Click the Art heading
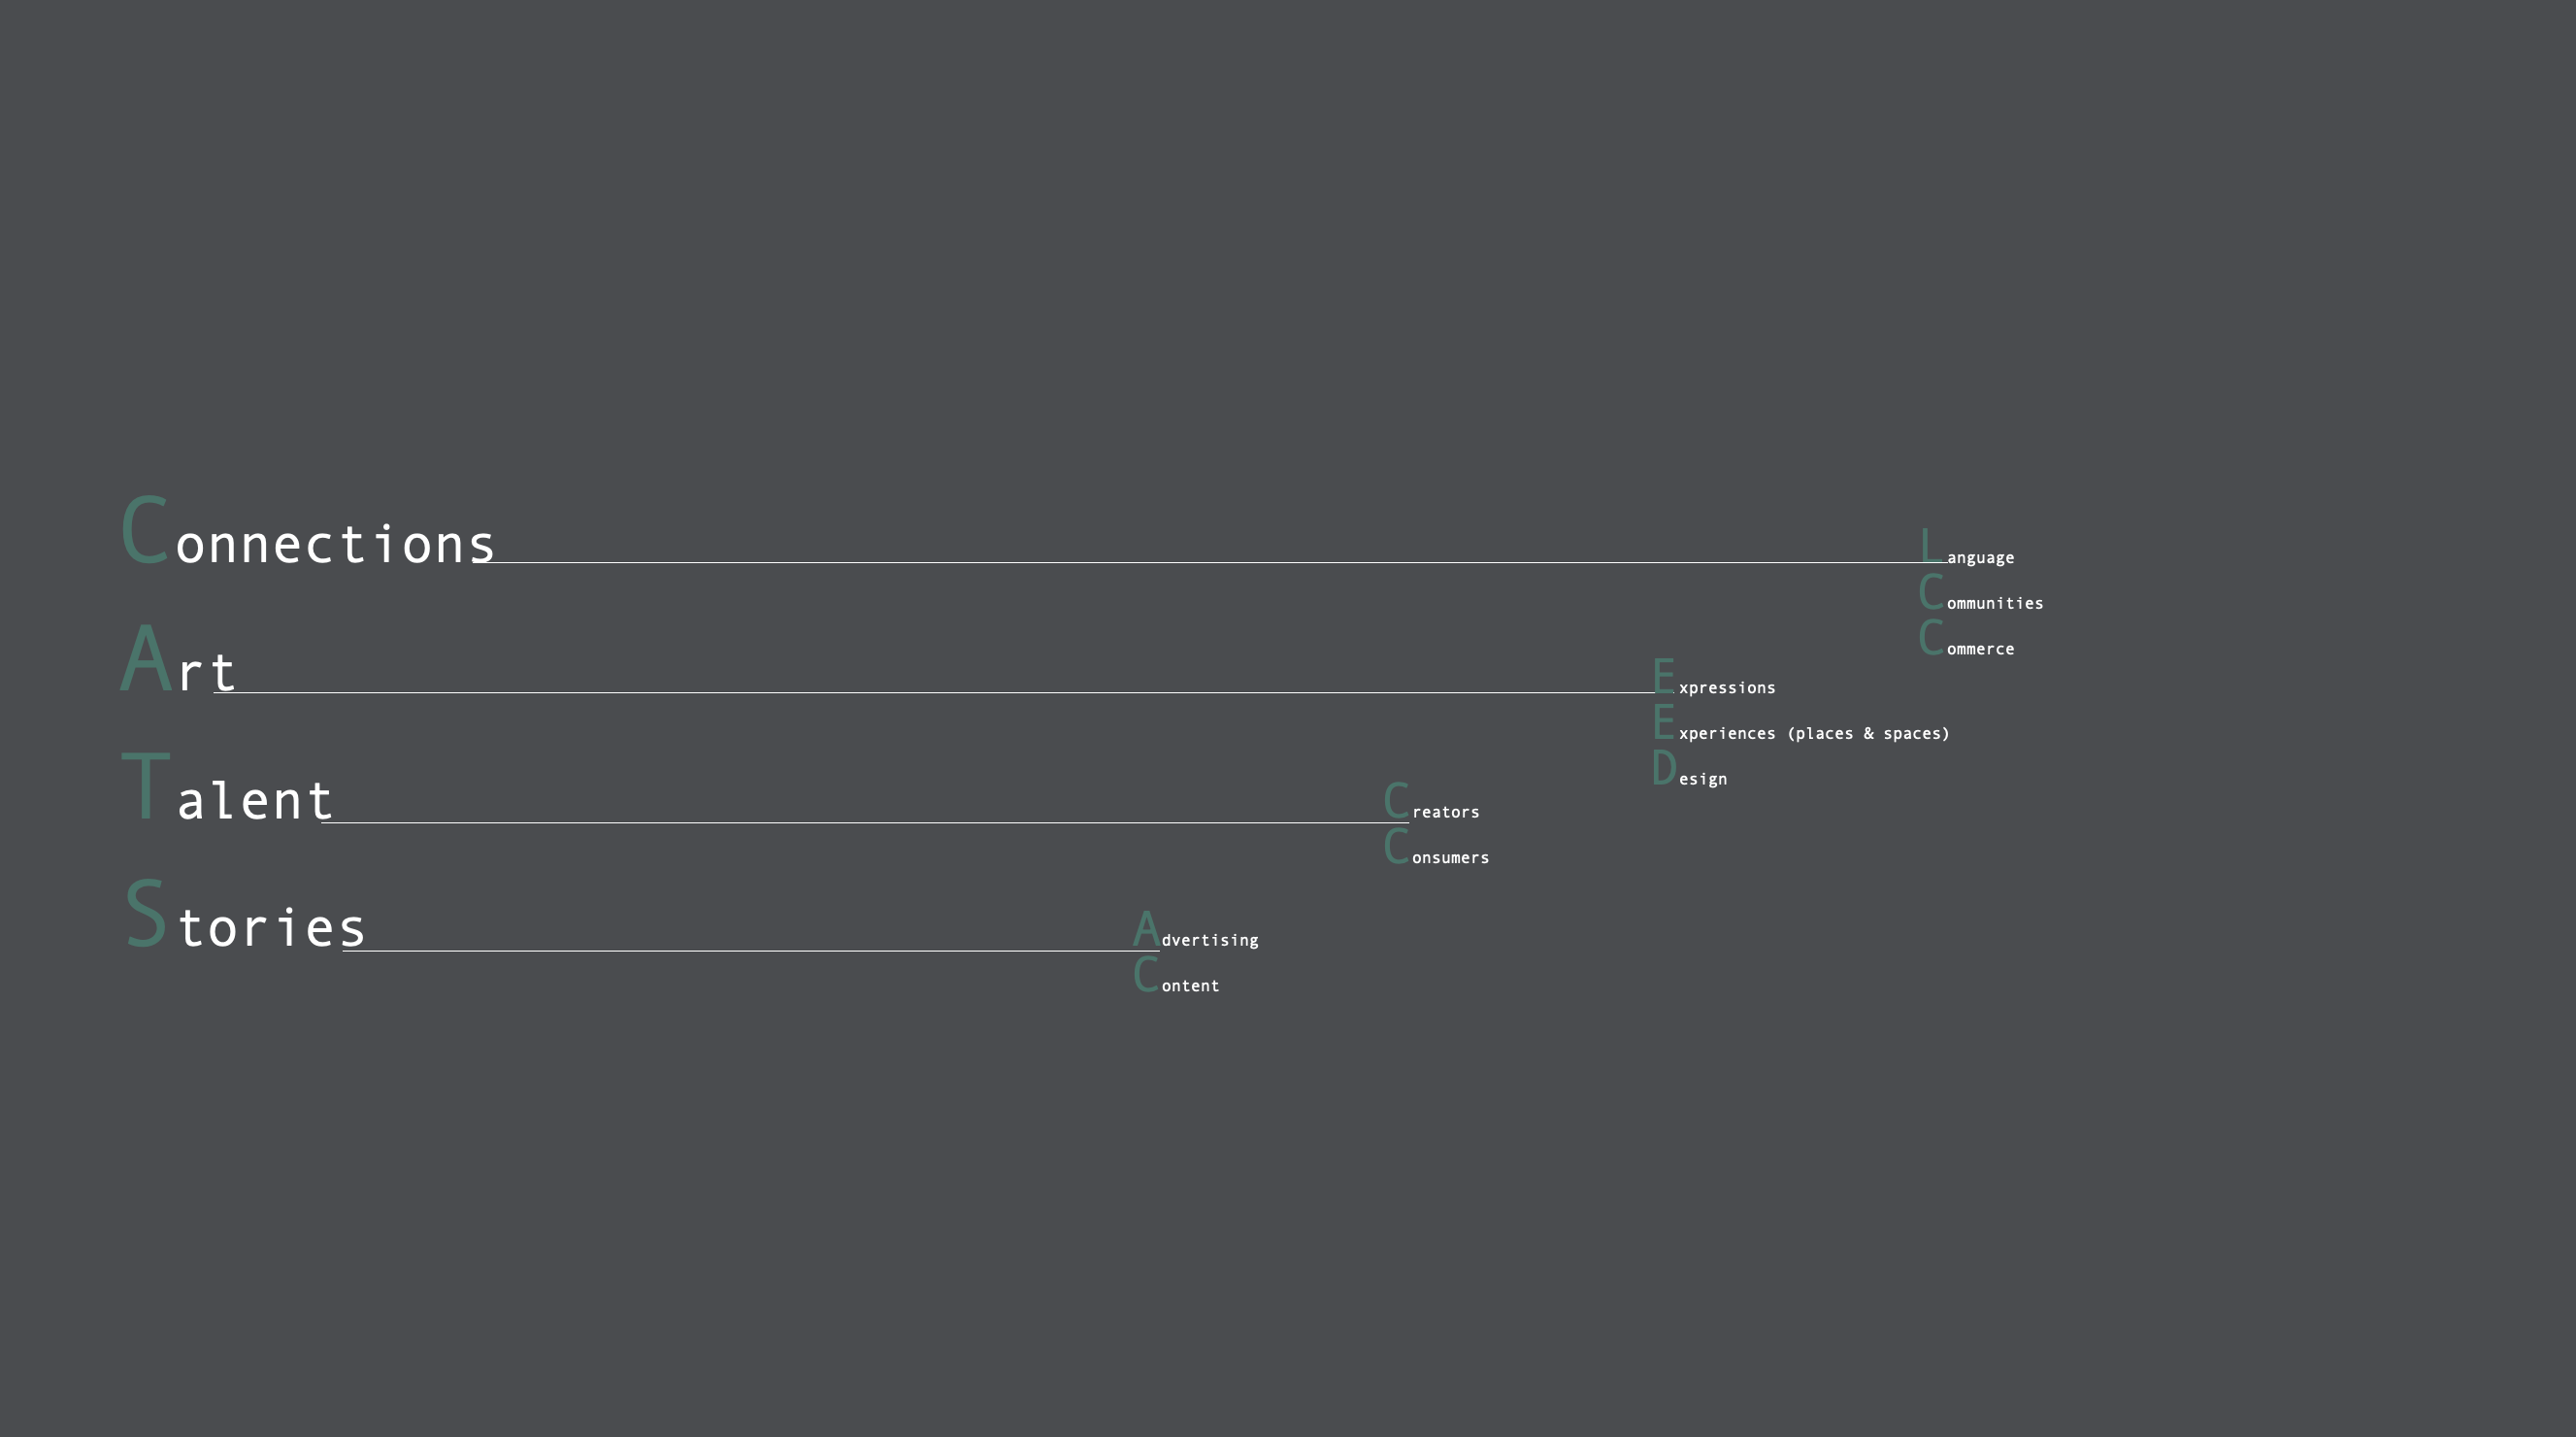 coord(178,659)
